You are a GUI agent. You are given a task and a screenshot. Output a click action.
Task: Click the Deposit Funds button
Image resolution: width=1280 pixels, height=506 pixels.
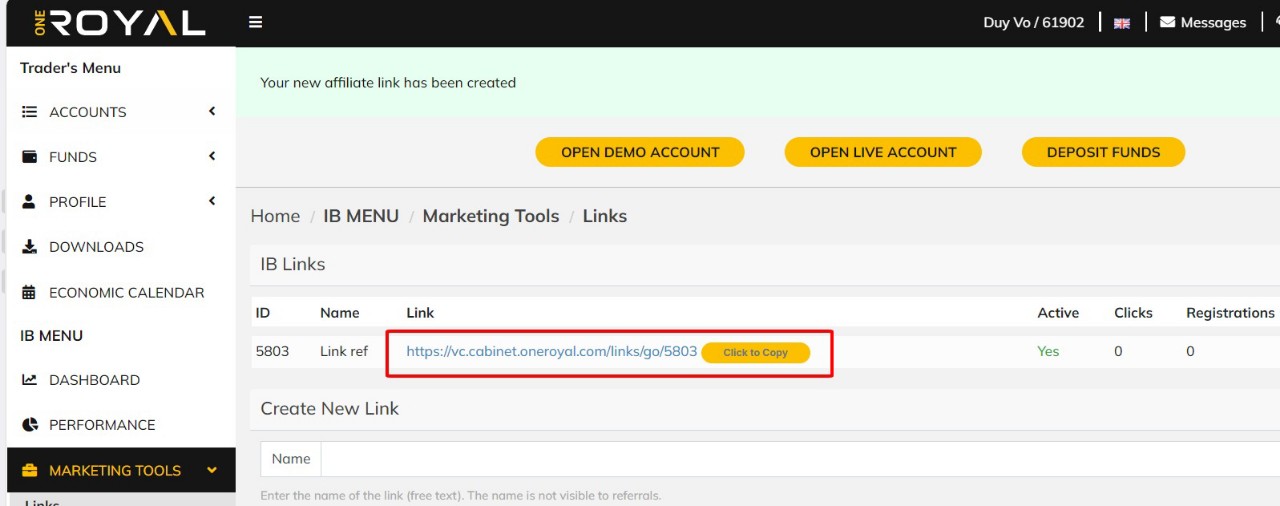pos(1103,152)
